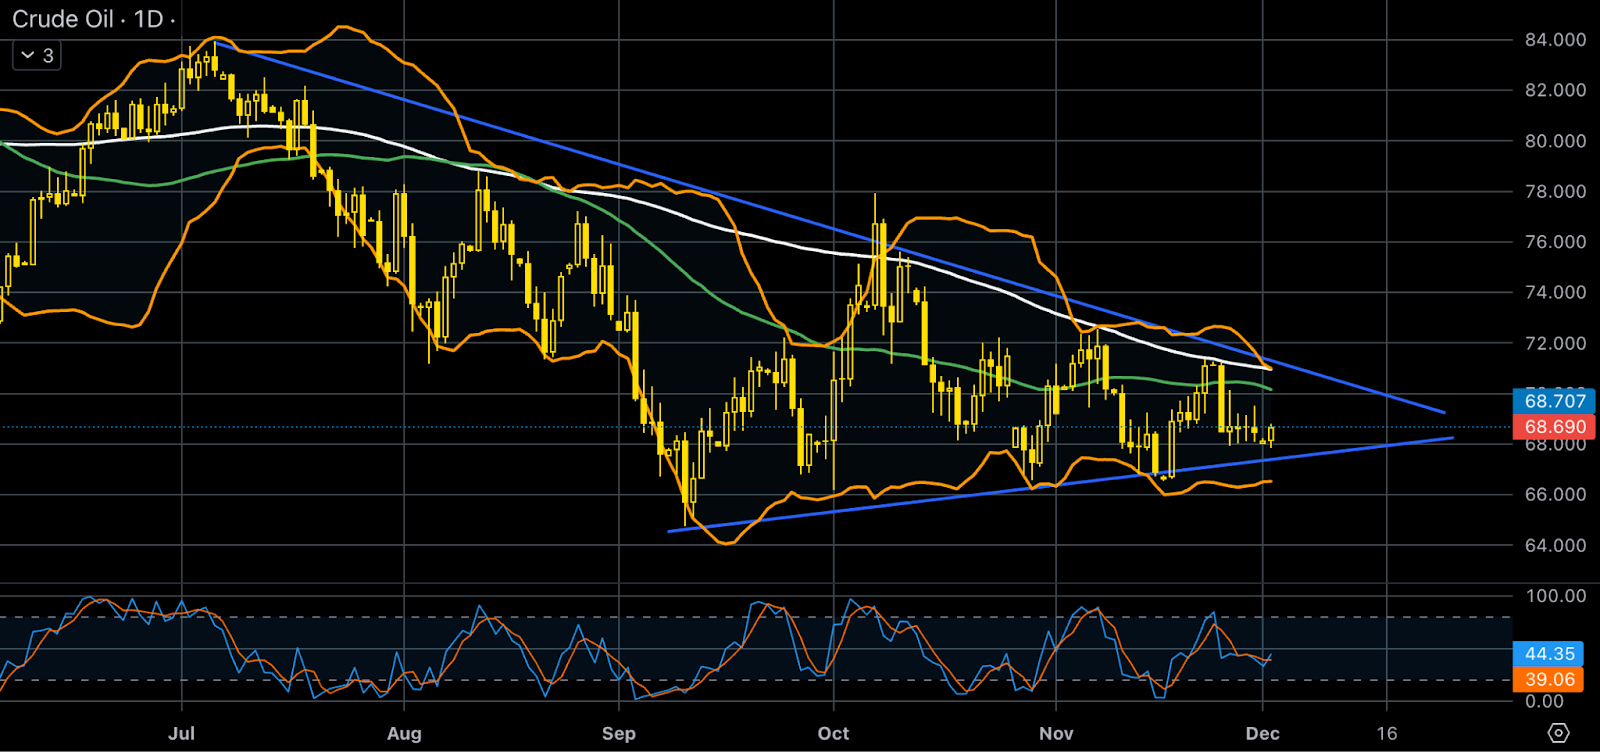Viewport: 1600px width, 752px height.
Task: Click the 76.000 price axis label
Action: 1555,242
